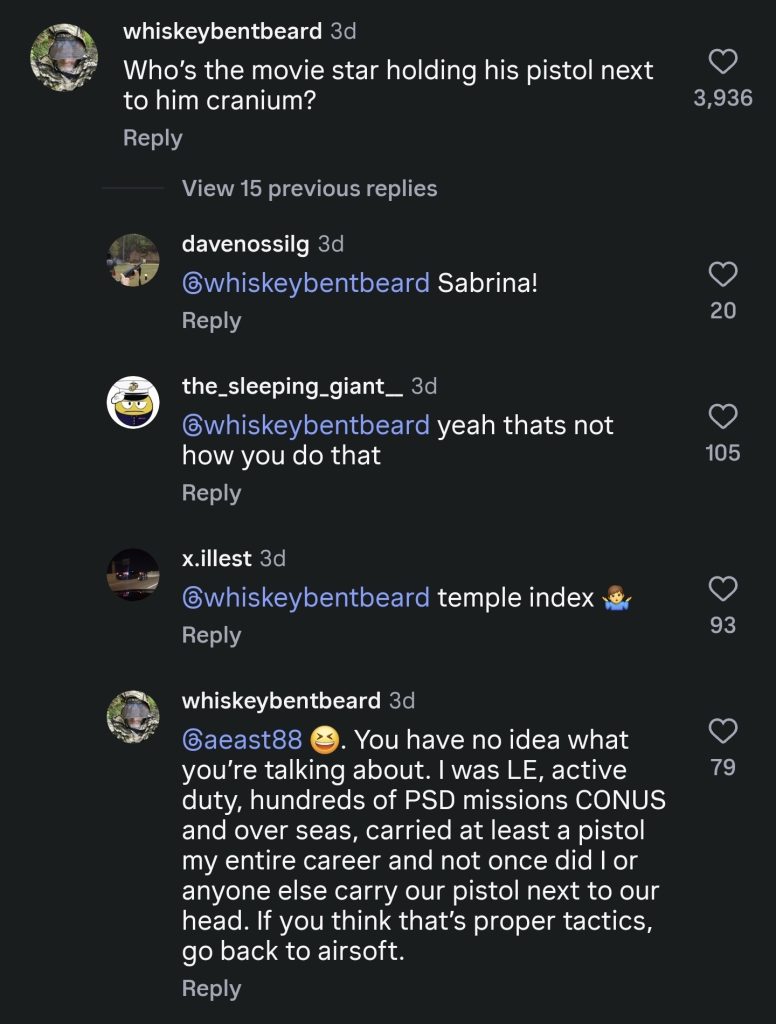Like the_sleeping_giant__'s reply
Screen dimensions: 776x1024
722,416
